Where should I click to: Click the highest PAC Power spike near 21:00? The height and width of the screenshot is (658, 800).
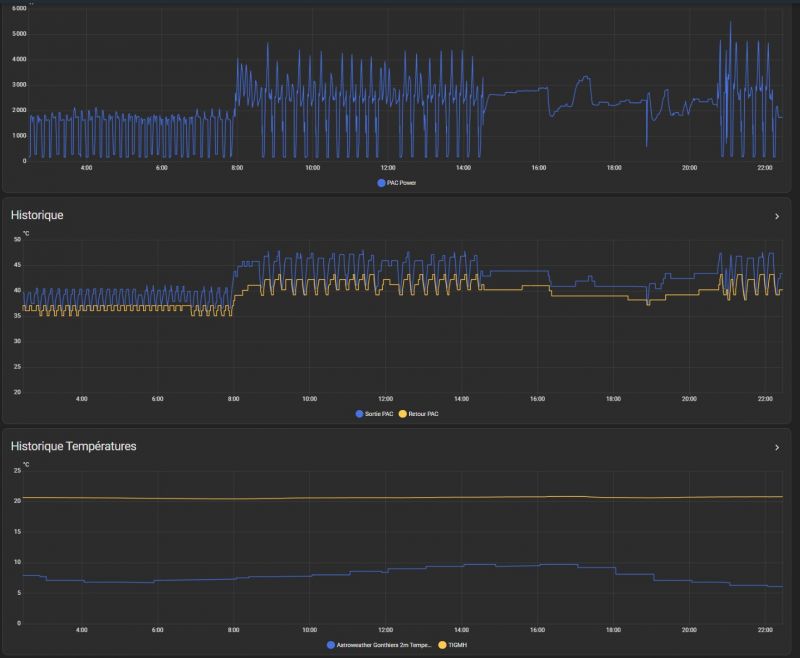point(730,24)
